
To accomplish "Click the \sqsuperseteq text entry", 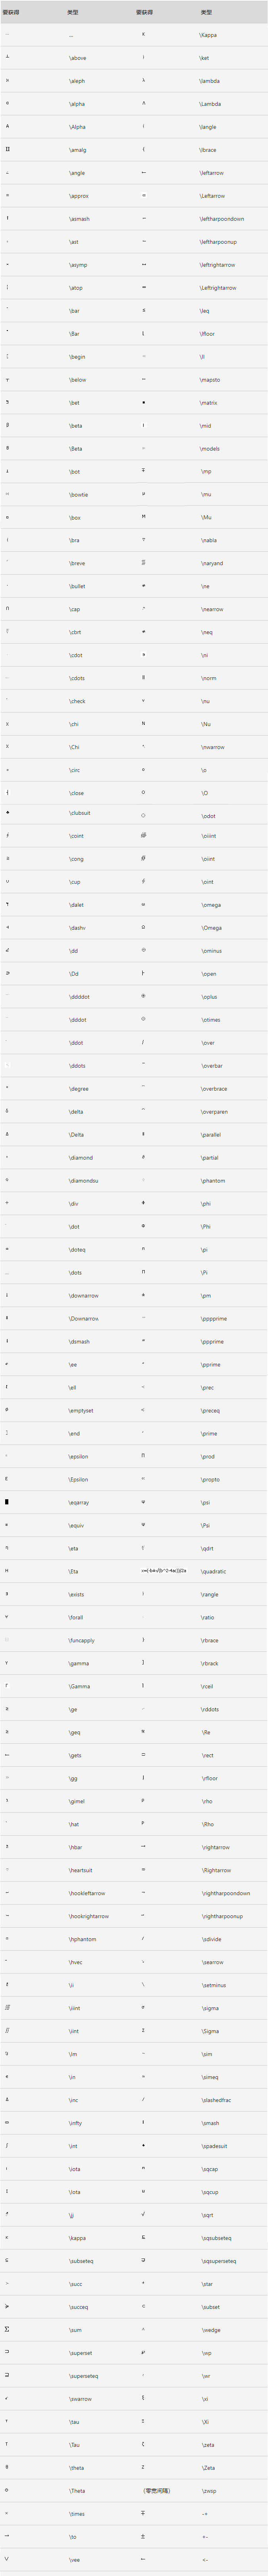I will point(218,2260).
